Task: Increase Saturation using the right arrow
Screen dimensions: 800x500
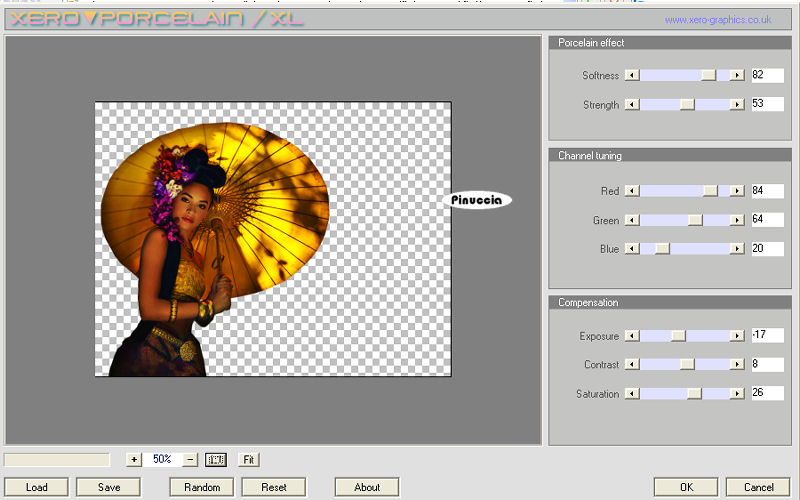Action: point(737,394)
